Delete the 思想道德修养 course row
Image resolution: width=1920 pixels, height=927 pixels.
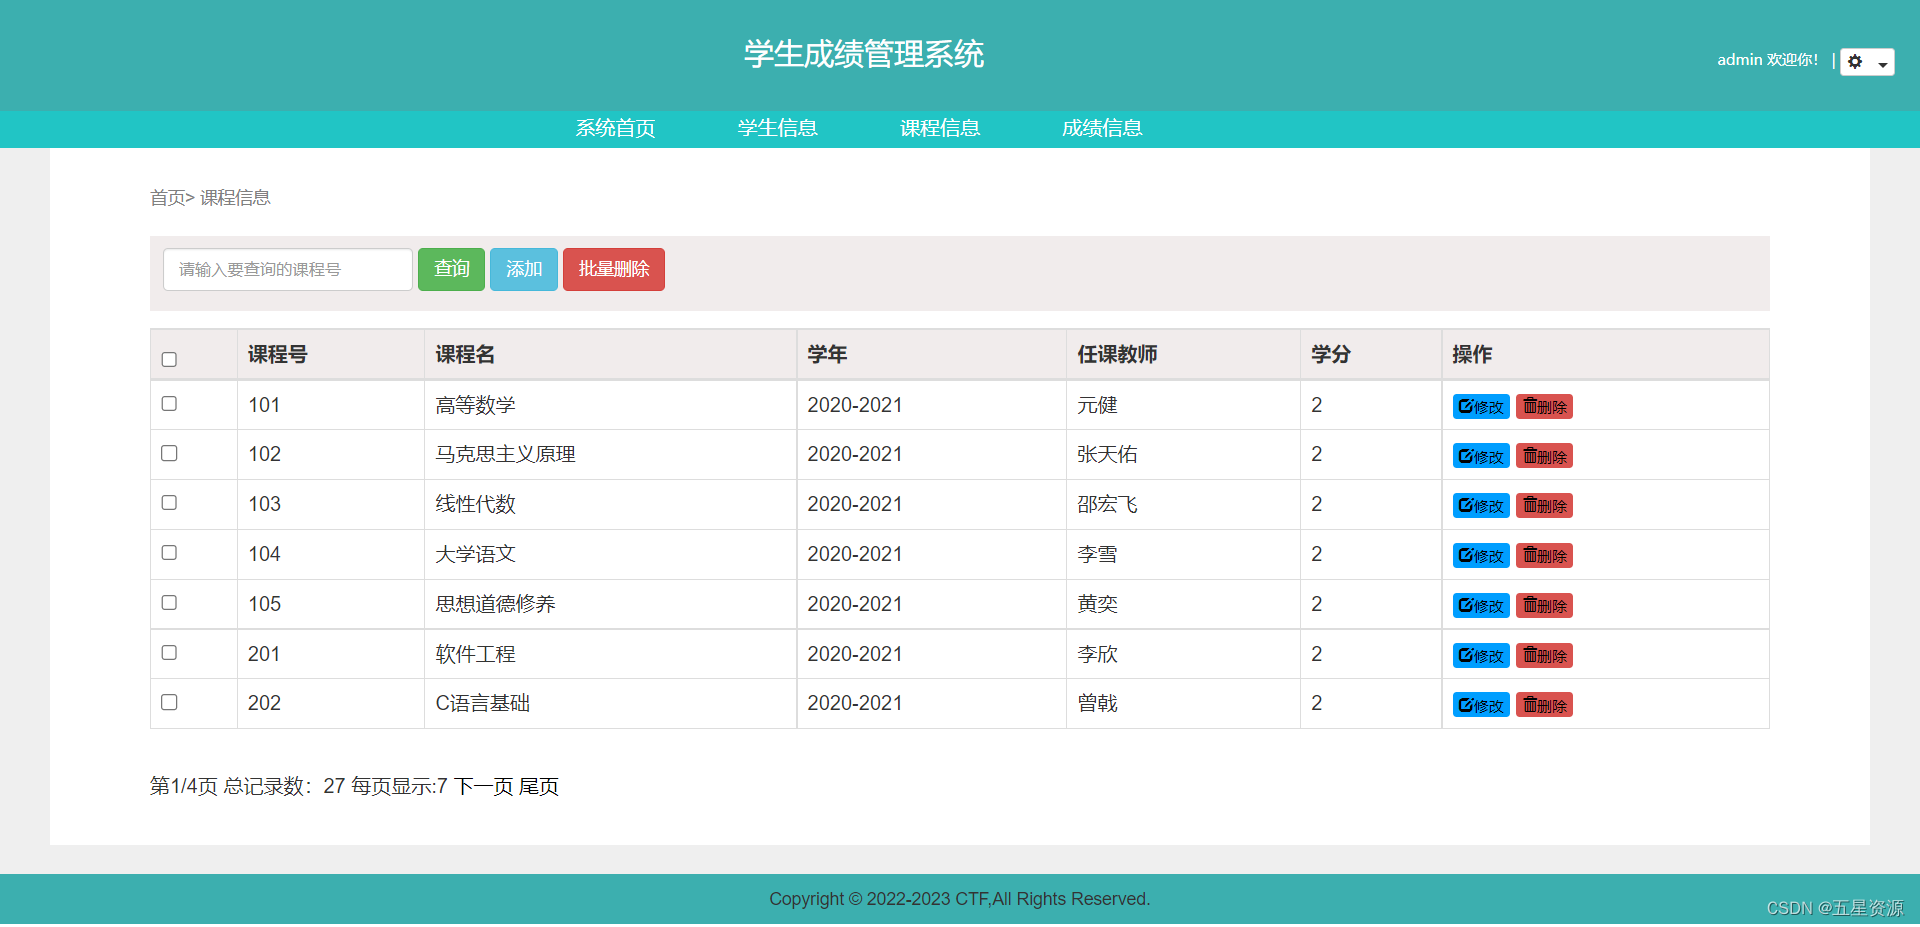tap(1544, 606)
